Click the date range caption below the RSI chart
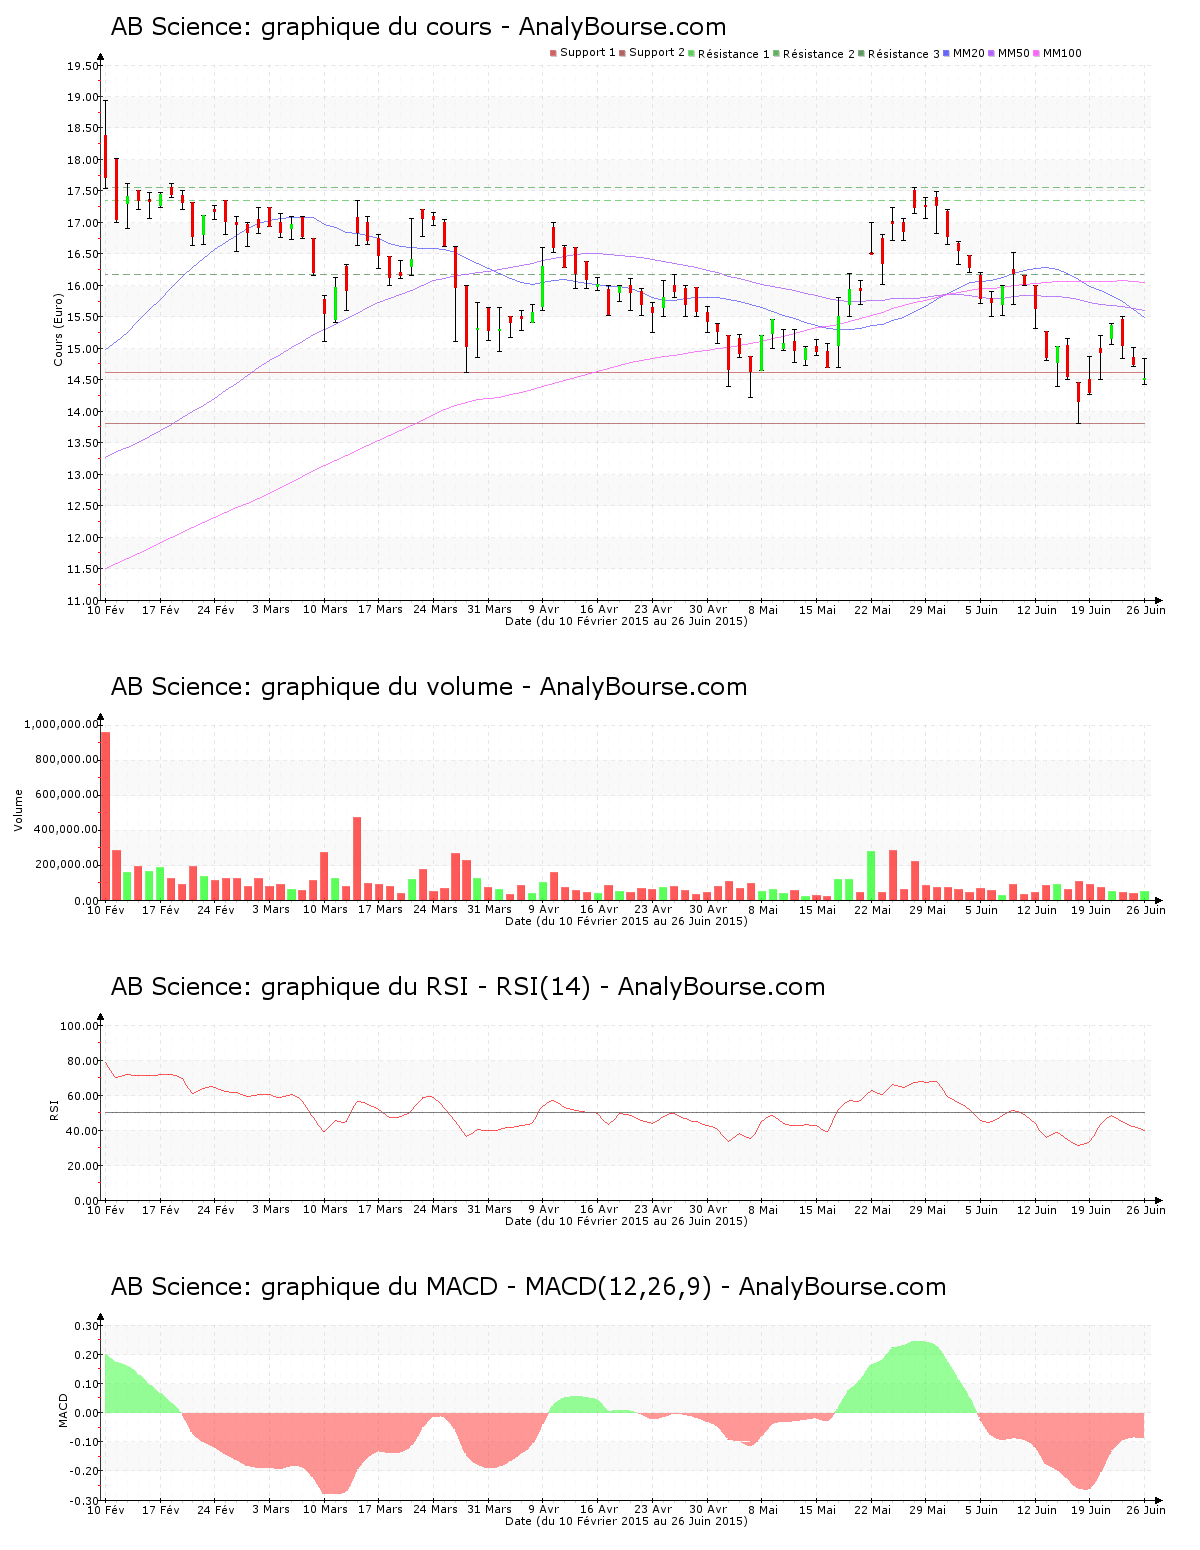The image size is (1200, 1550). pos(626,1221)
